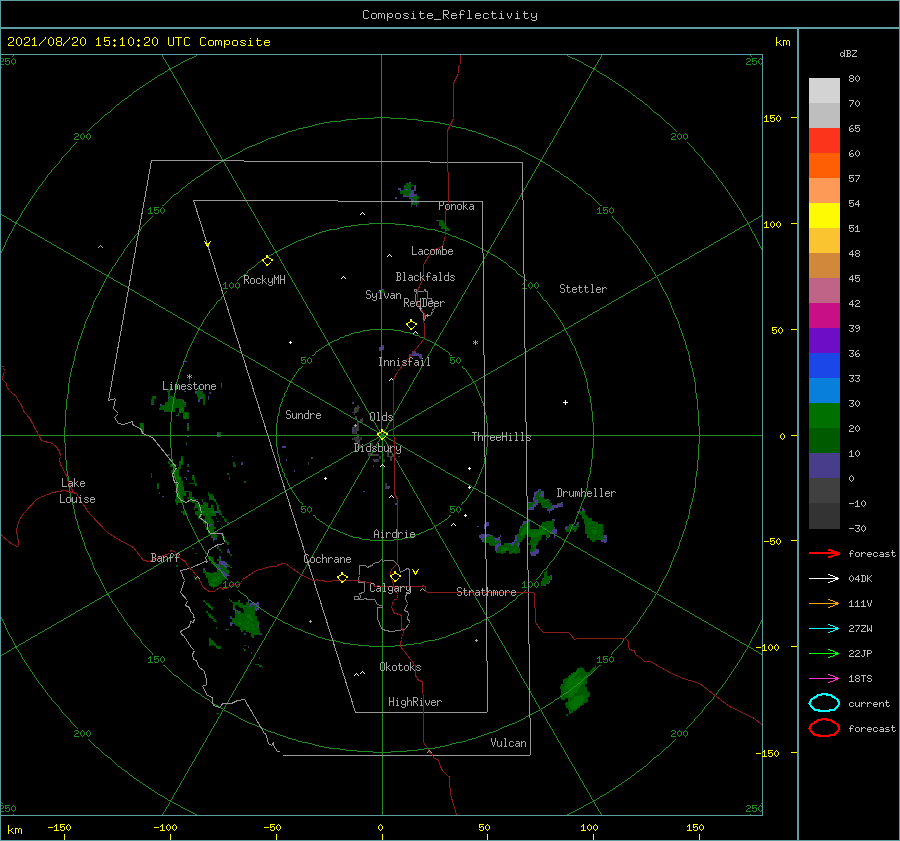Pick the blue 36 dBZ swatch

click(824, 365)
